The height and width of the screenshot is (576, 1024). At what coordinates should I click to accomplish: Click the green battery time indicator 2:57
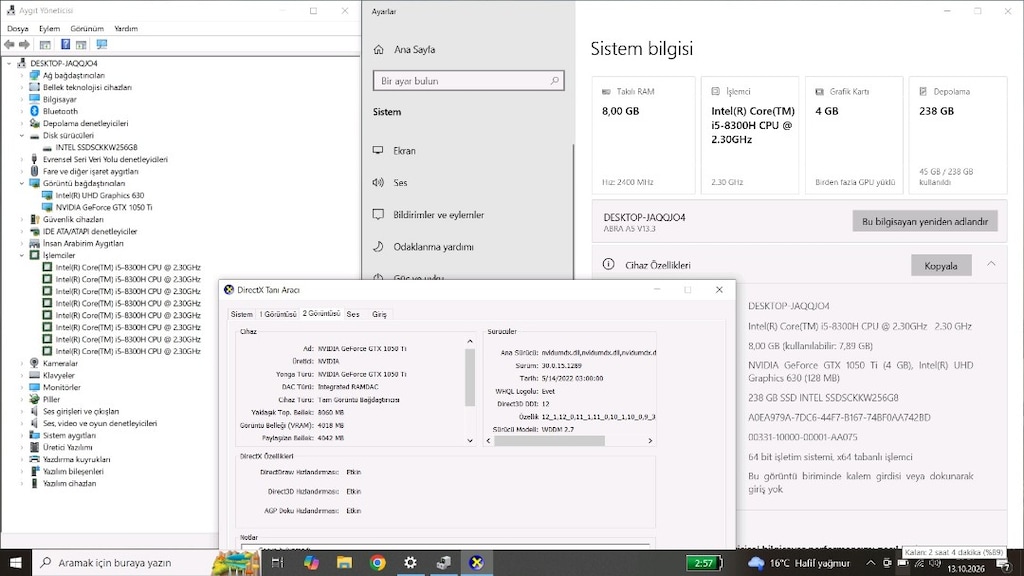[704, 562]
